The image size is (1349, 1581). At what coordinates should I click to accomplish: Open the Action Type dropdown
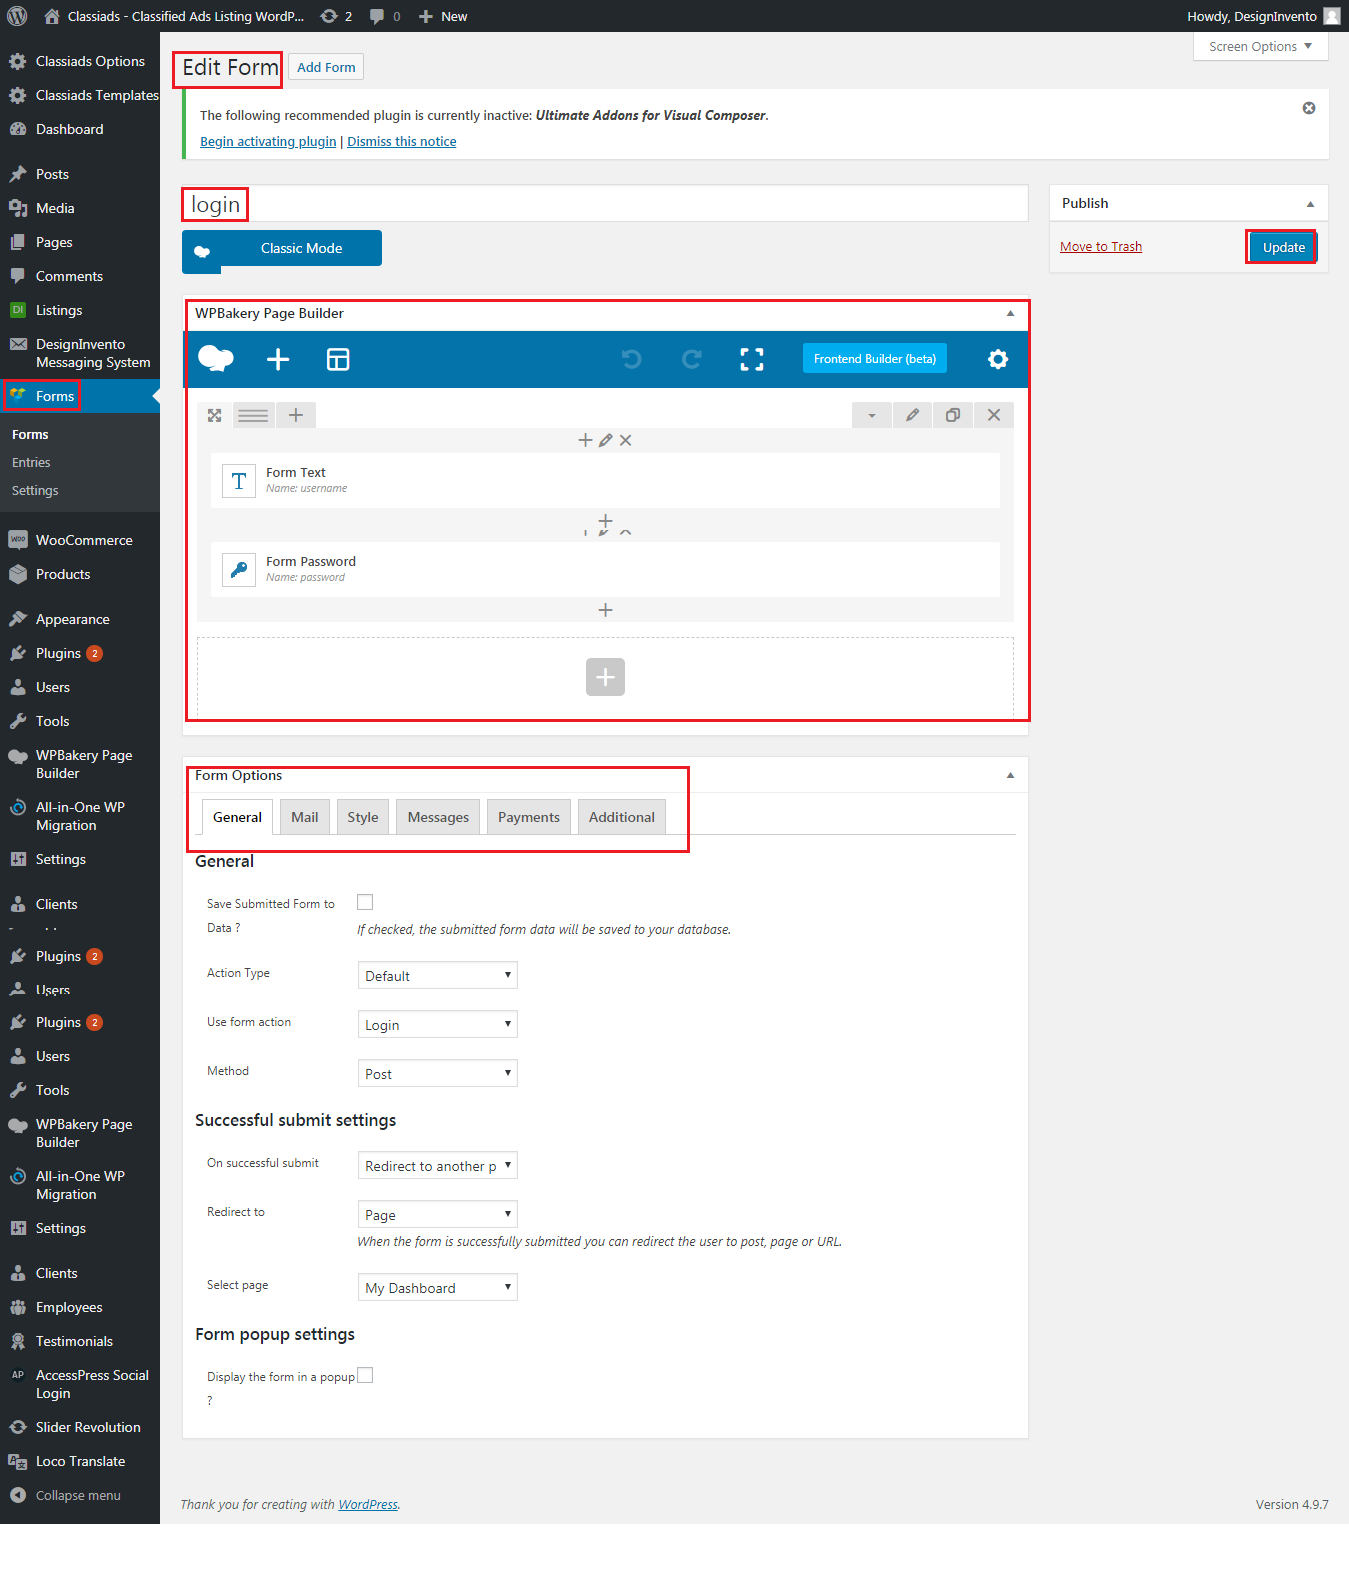(438, 975)
